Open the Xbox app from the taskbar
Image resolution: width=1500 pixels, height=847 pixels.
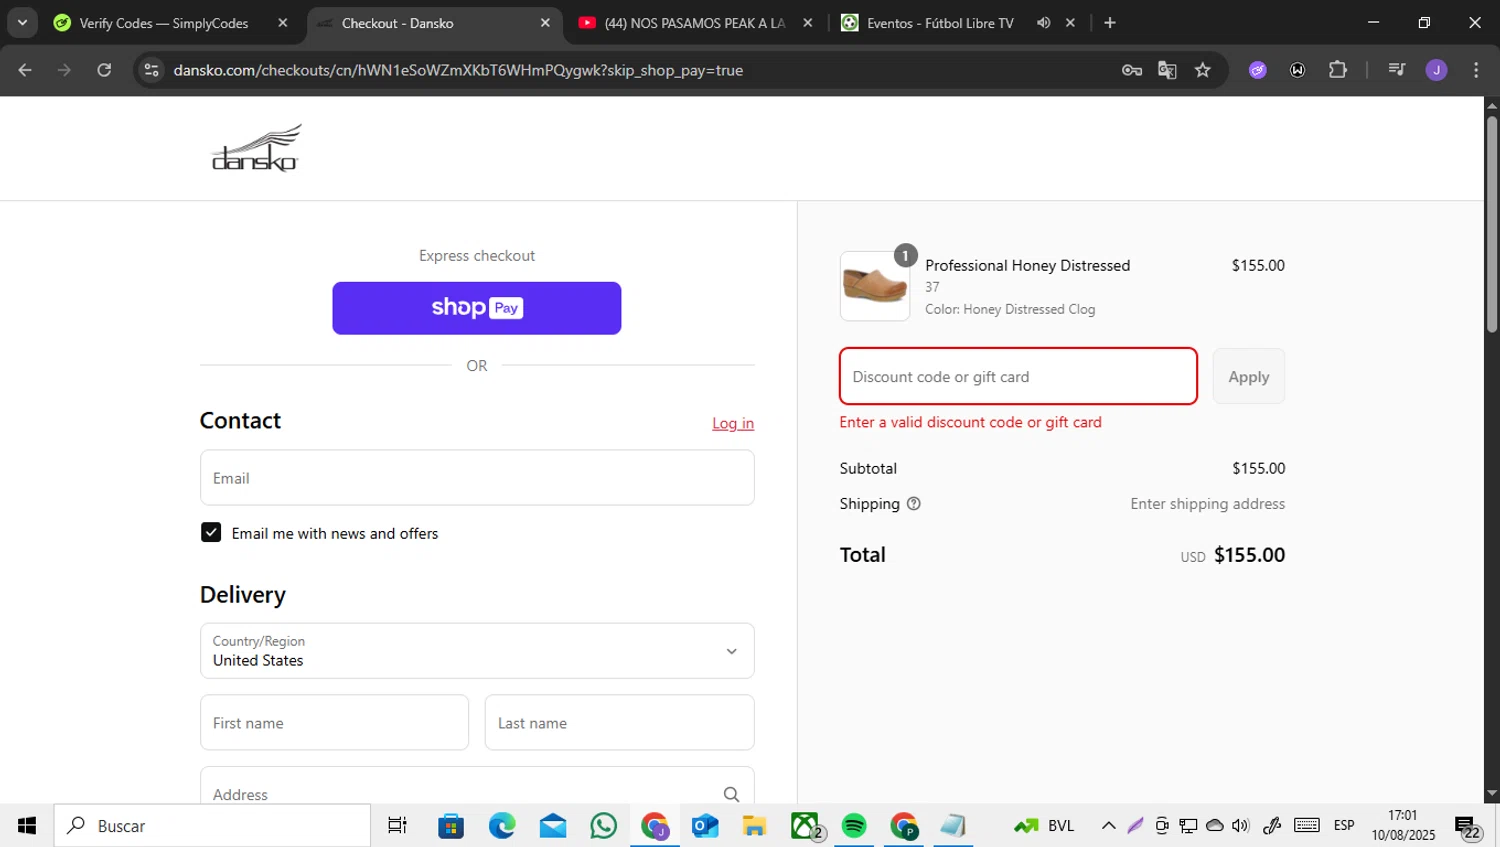[x=805, y=826]
